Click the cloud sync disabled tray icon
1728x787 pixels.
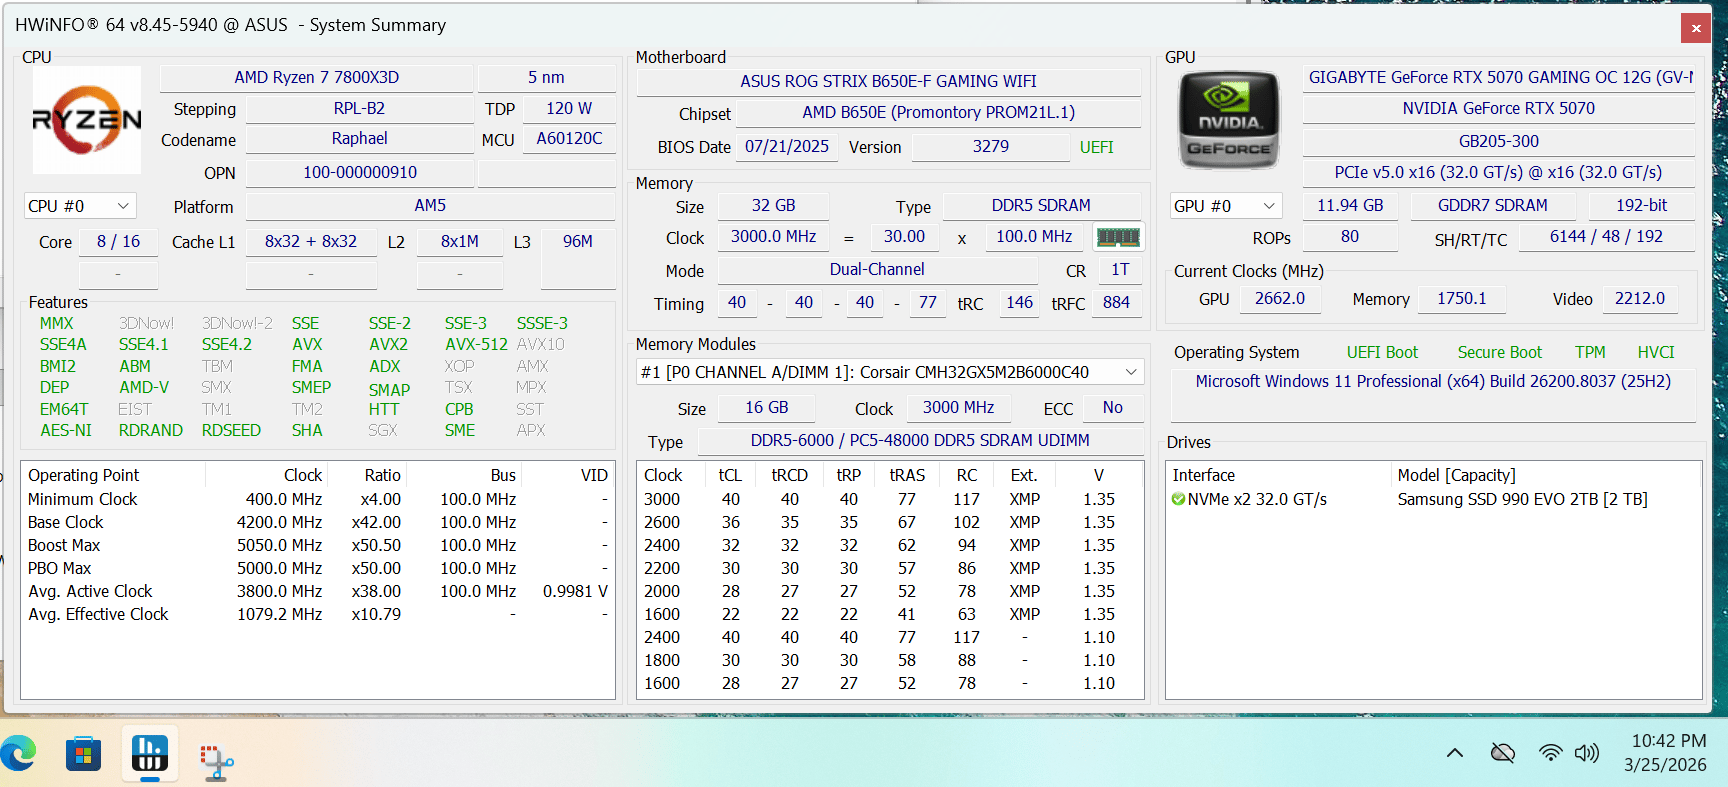1502,753
